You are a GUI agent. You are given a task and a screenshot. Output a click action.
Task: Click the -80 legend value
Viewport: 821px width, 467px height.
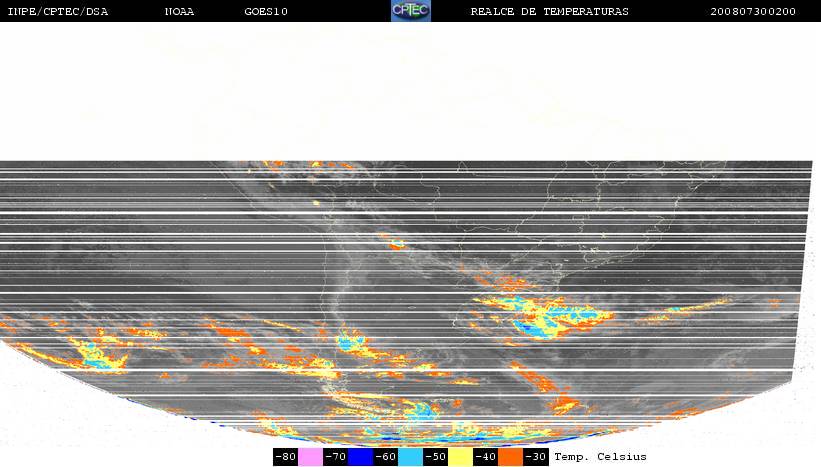pos(286,457)
